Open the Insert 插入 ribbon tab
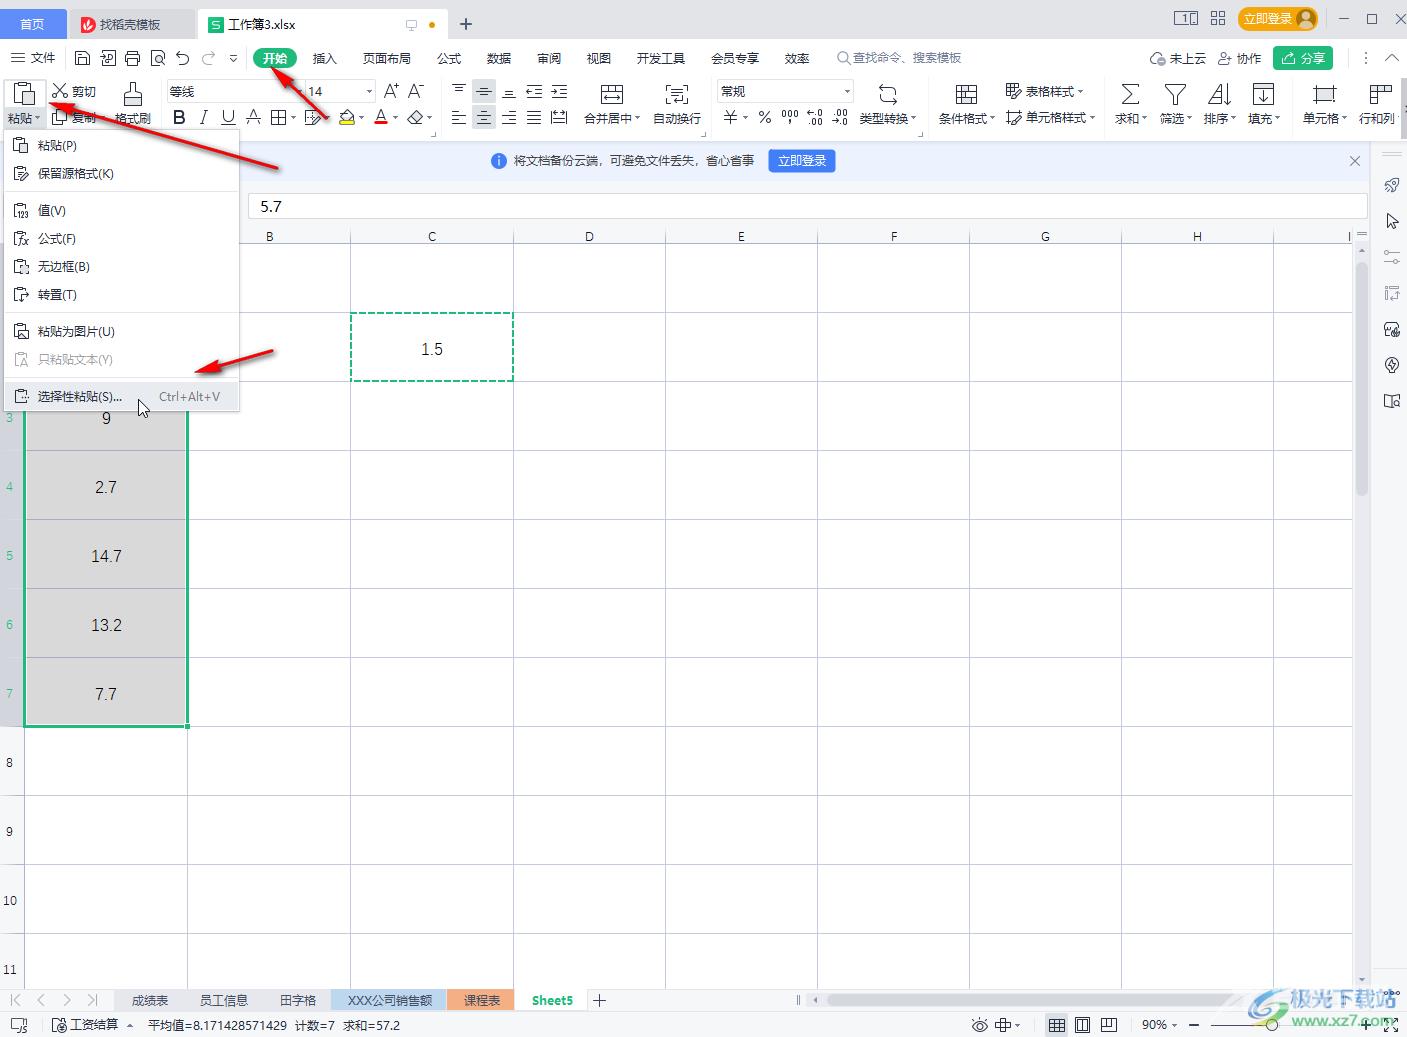The width and height of the screenshot is (1407, 1037). pyautogui.click(x=325, y=58)
